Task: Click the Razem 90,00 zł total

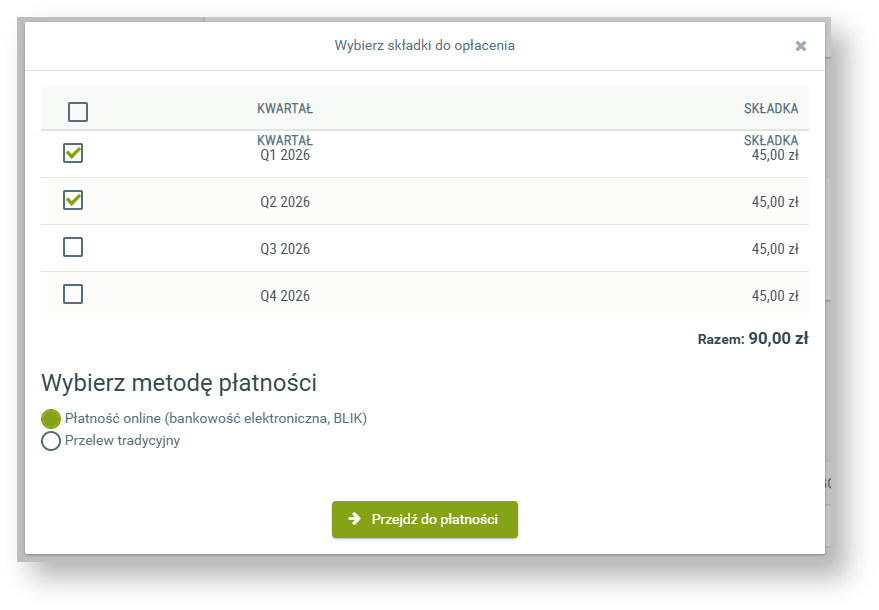Action: pyautogui.click(x=752, y=339)
